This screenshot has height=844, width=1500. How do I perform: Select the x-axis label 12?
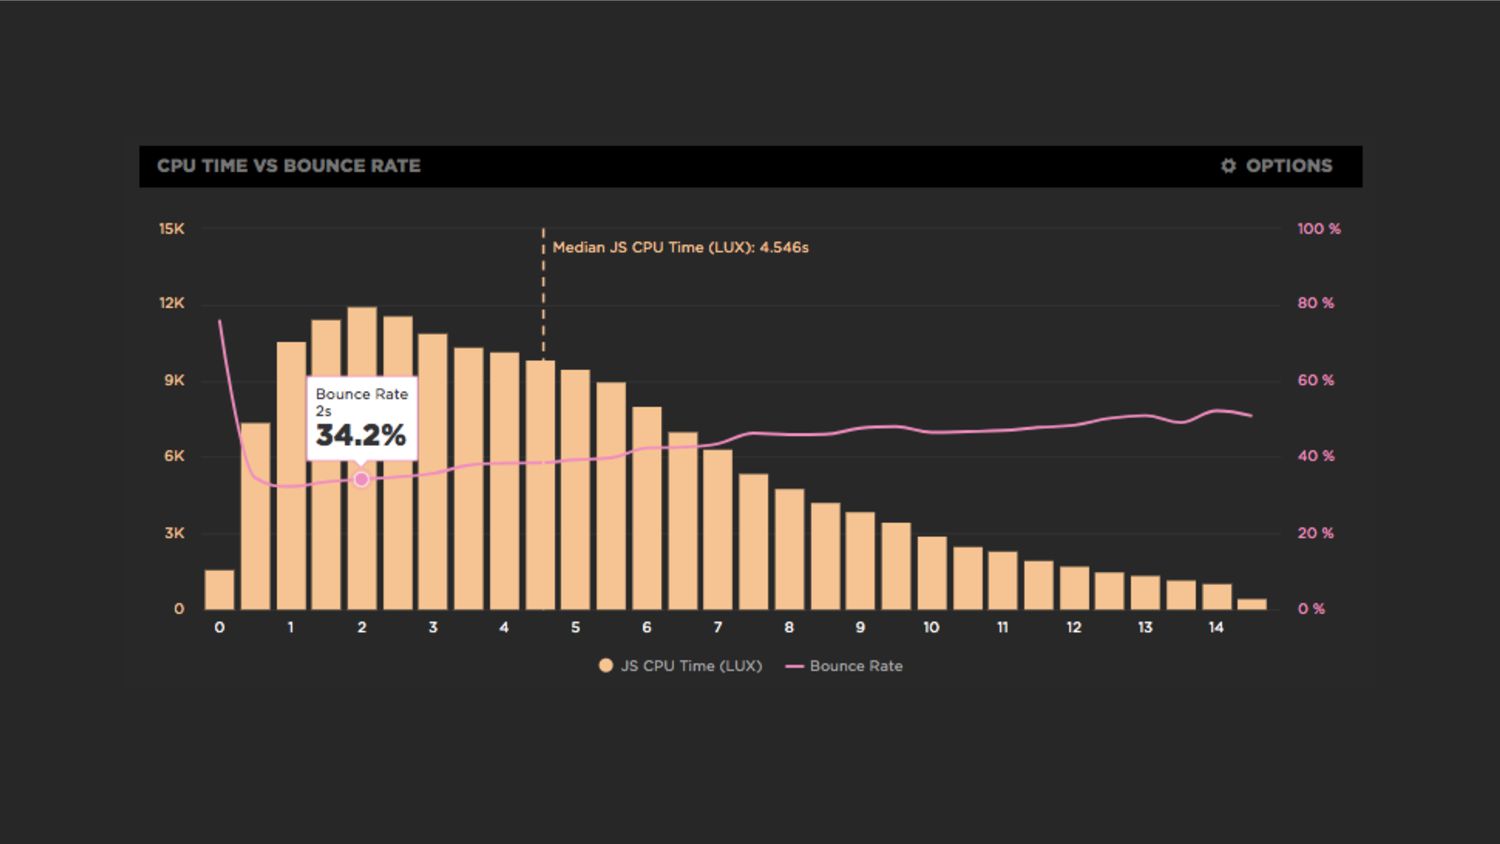(x=1074, y=627)
